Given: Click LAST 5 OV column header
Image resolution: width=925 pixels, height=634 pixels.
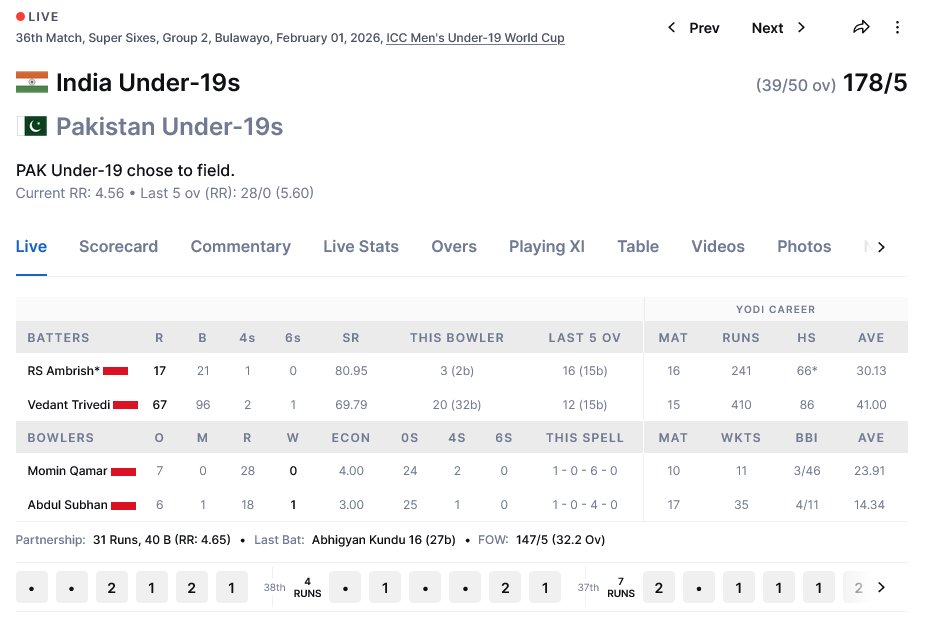Looking at the screenshot, I should point(585,338).
